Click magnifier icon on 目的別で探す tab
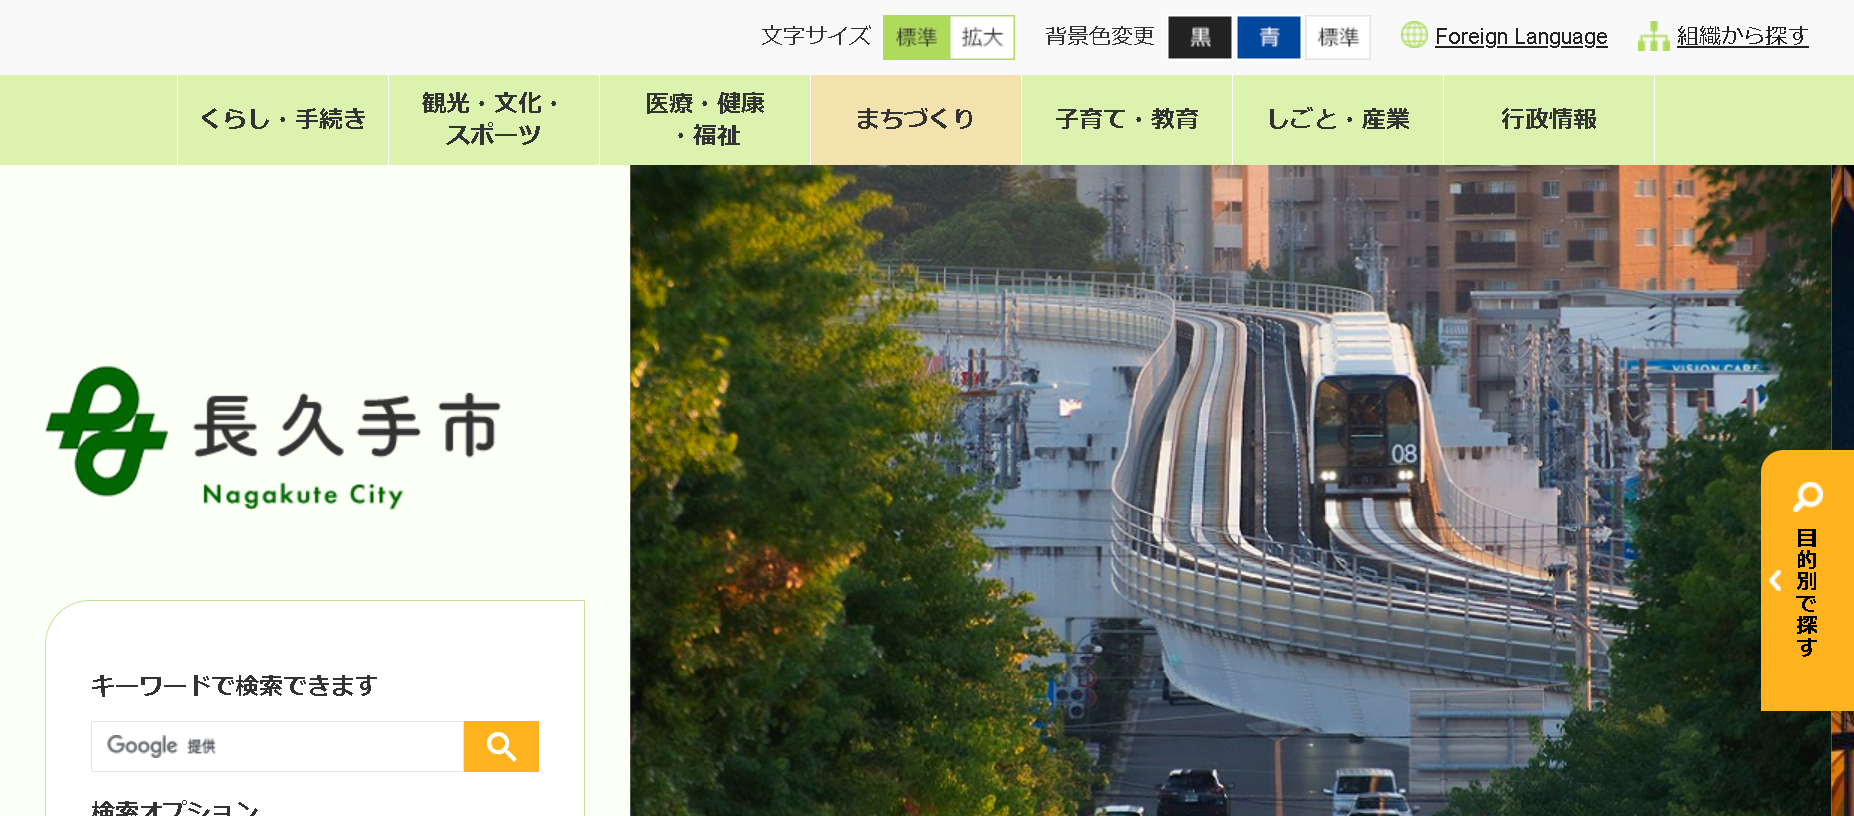This screenshot has height=816, width=1854. coord(1807,496)
